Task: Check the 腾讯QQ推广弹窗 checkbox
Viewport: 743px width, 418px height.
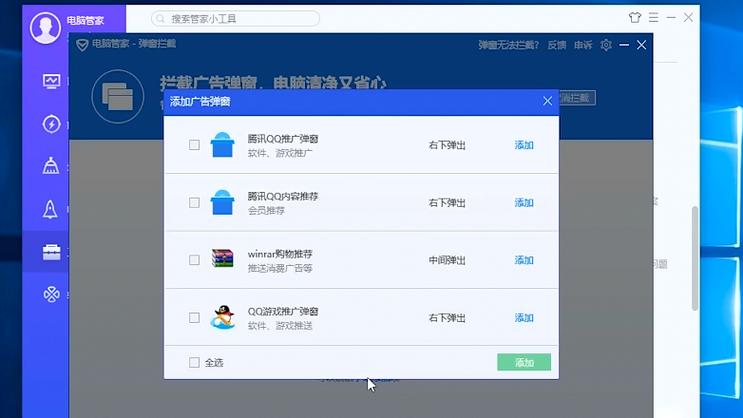Action: point(194,145)
